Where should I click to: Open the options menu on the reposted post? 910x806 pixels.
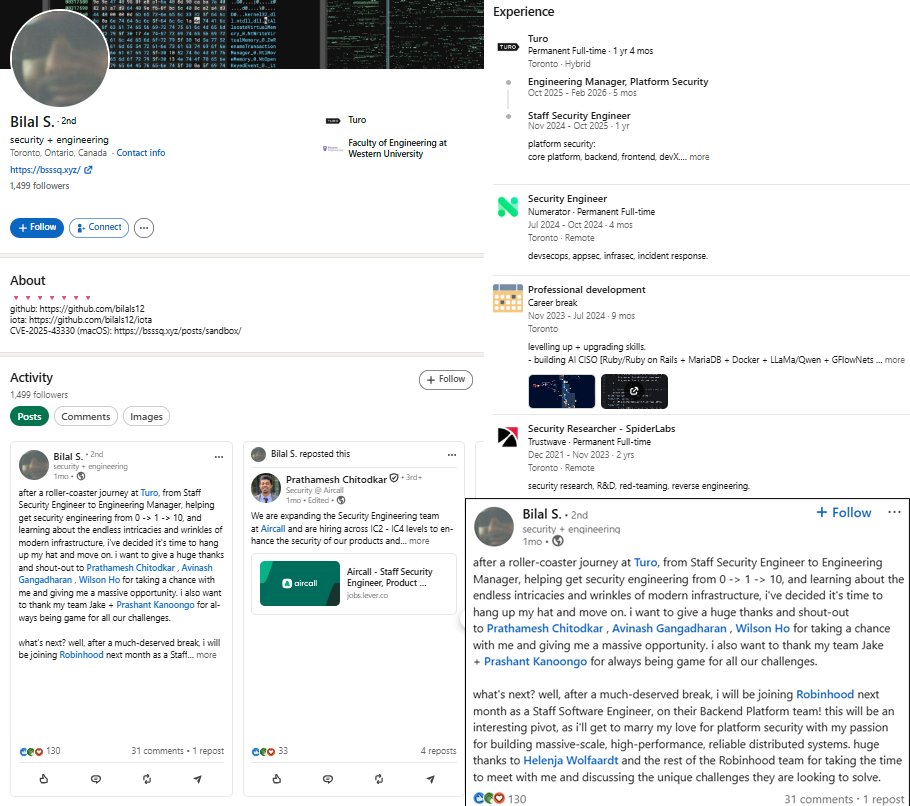[450, 456]
